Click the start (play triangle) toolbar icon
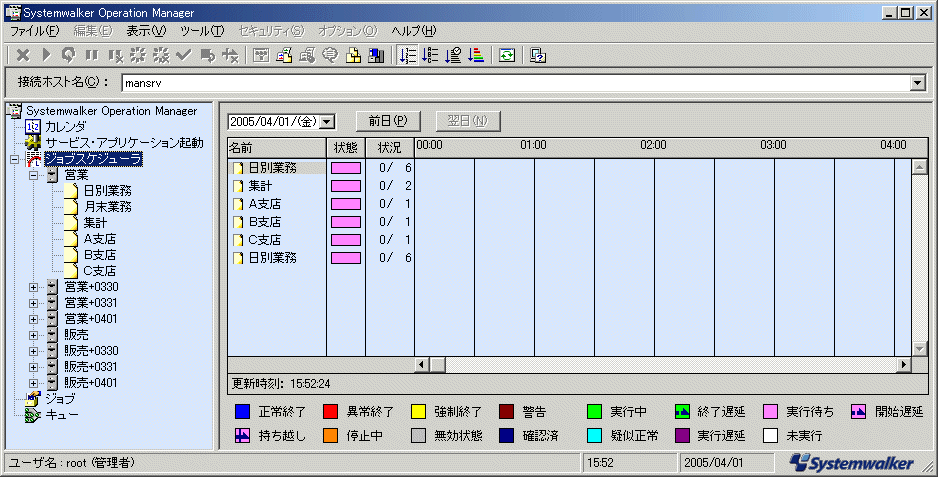This screenshot has height=477, width=938. tap(46, 56)
